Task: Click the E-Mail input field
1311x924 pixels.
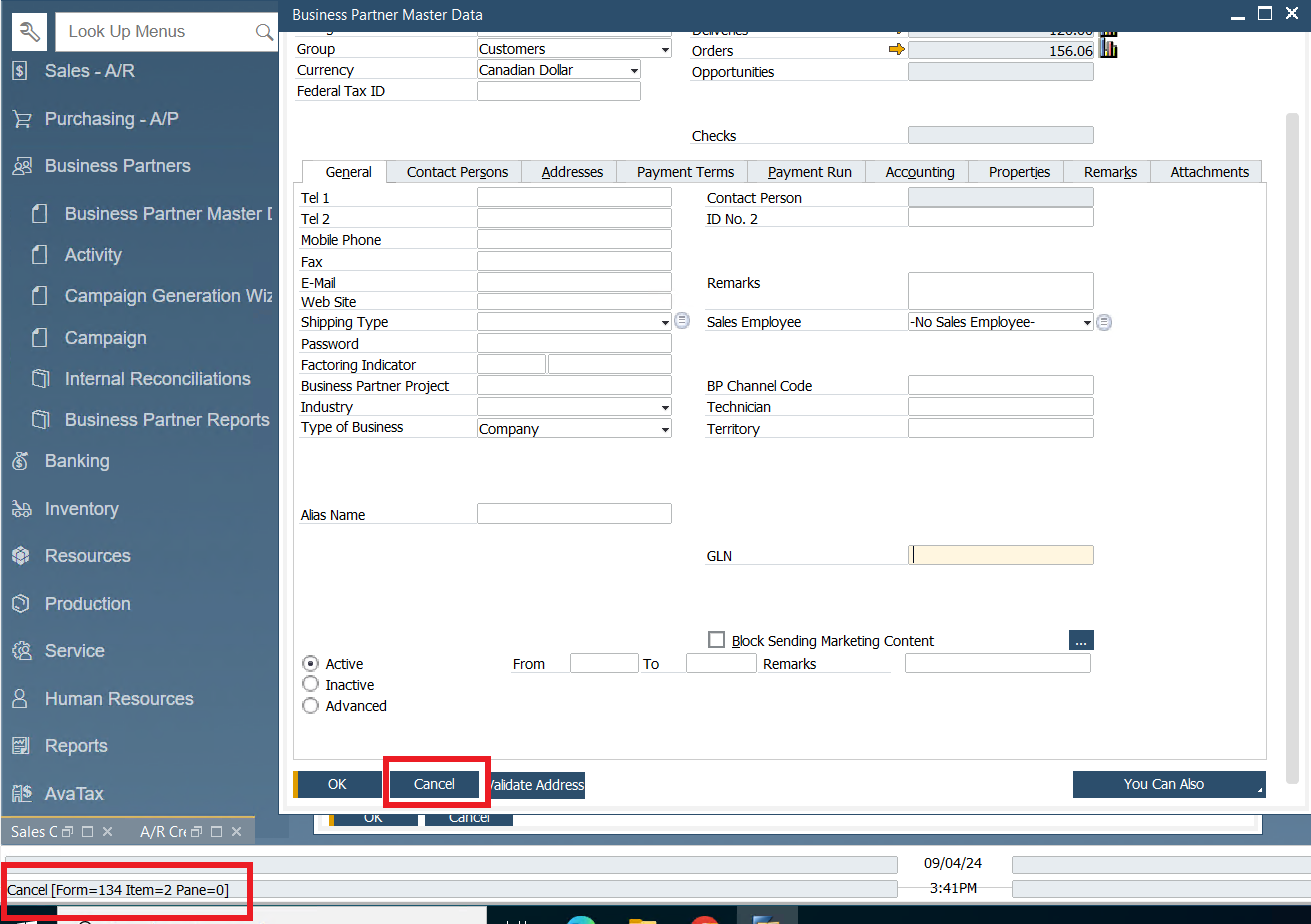Action: point(574,282)
